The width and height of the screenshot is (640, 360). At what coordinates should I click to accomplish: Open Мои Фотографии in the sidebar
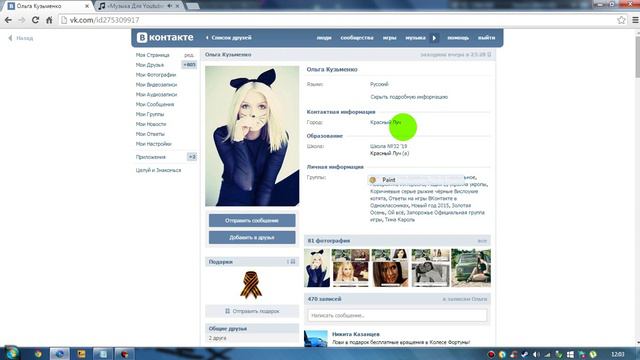pyautogui.click(x=156, y=75)
